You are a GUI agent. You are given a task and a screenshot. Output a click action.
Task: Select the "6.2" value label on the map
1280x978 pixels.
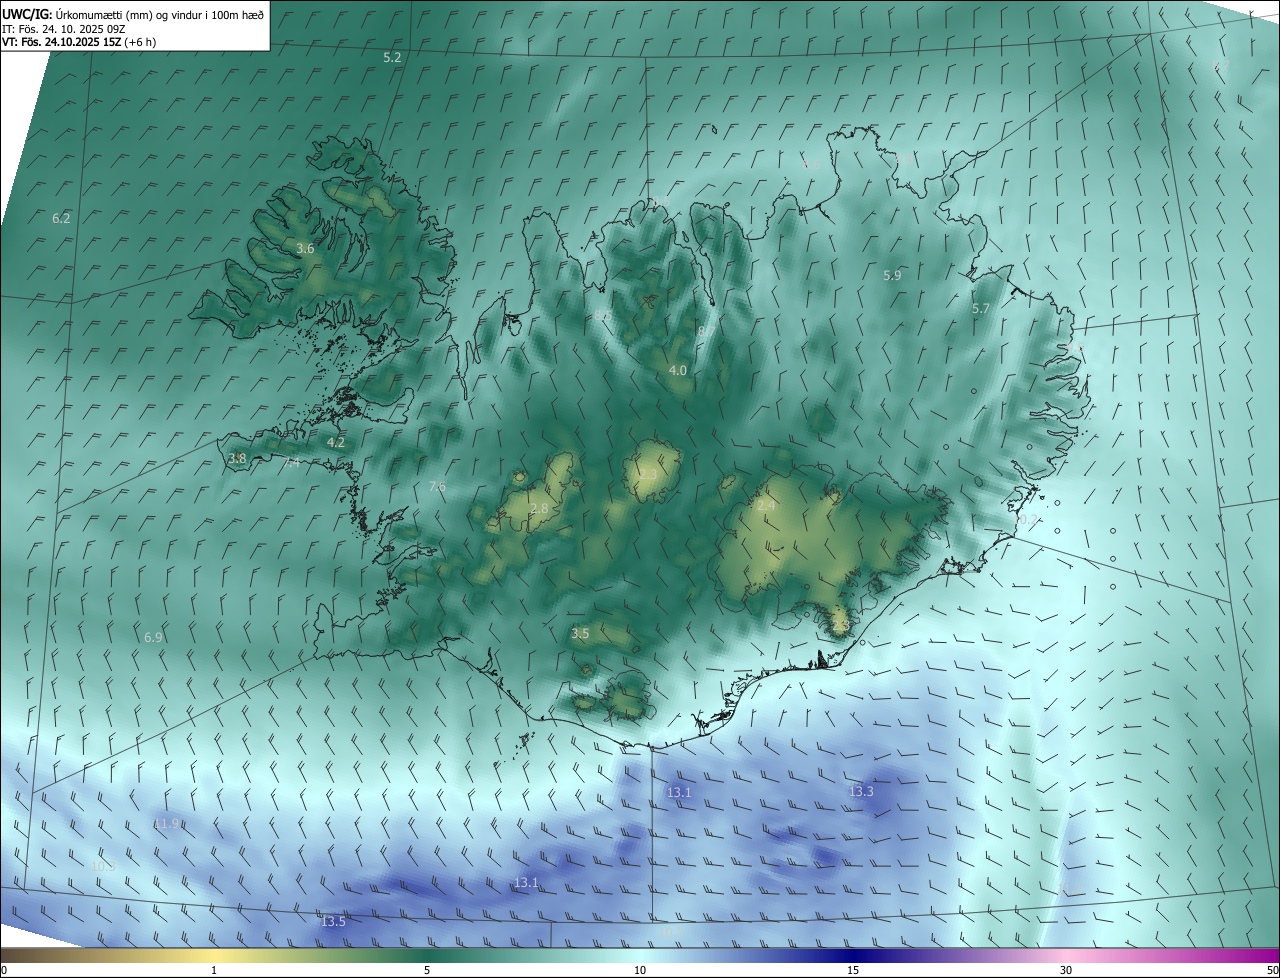[61, 218]
